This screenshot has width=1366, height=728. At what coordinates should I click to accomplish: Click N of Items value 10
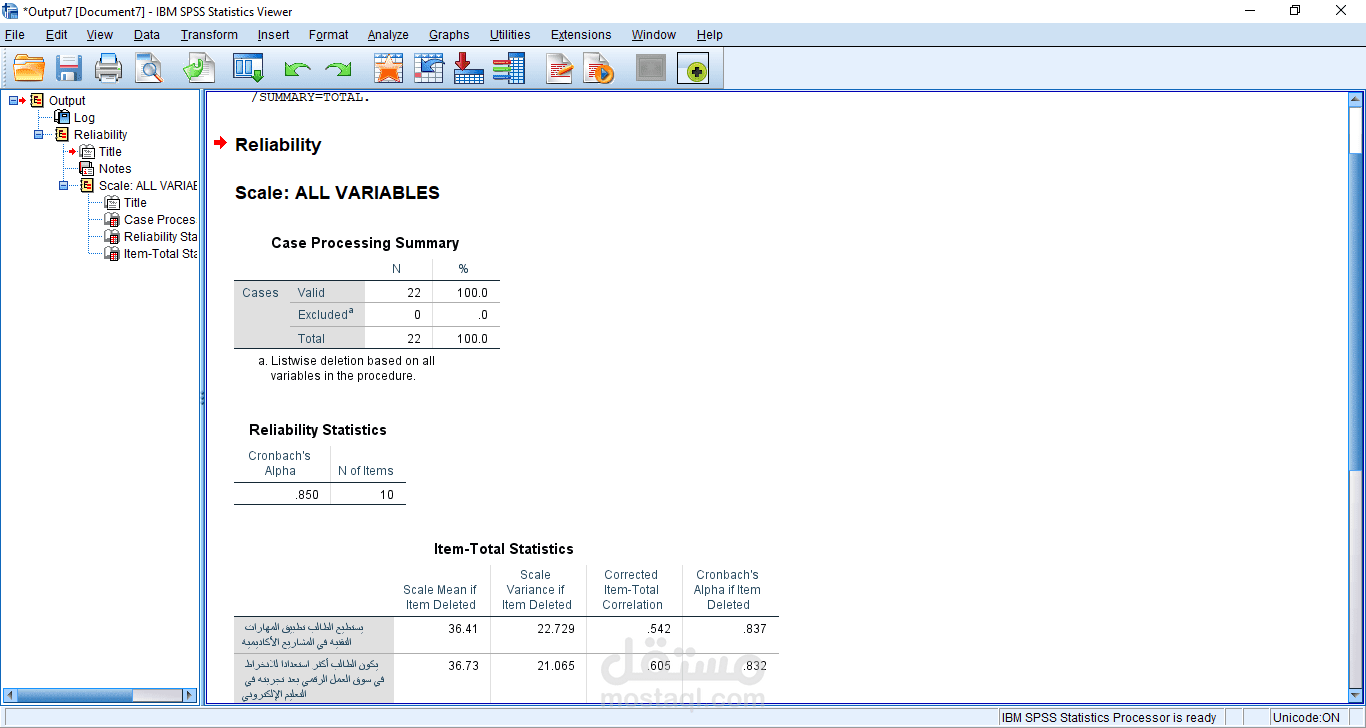[387, 495]
